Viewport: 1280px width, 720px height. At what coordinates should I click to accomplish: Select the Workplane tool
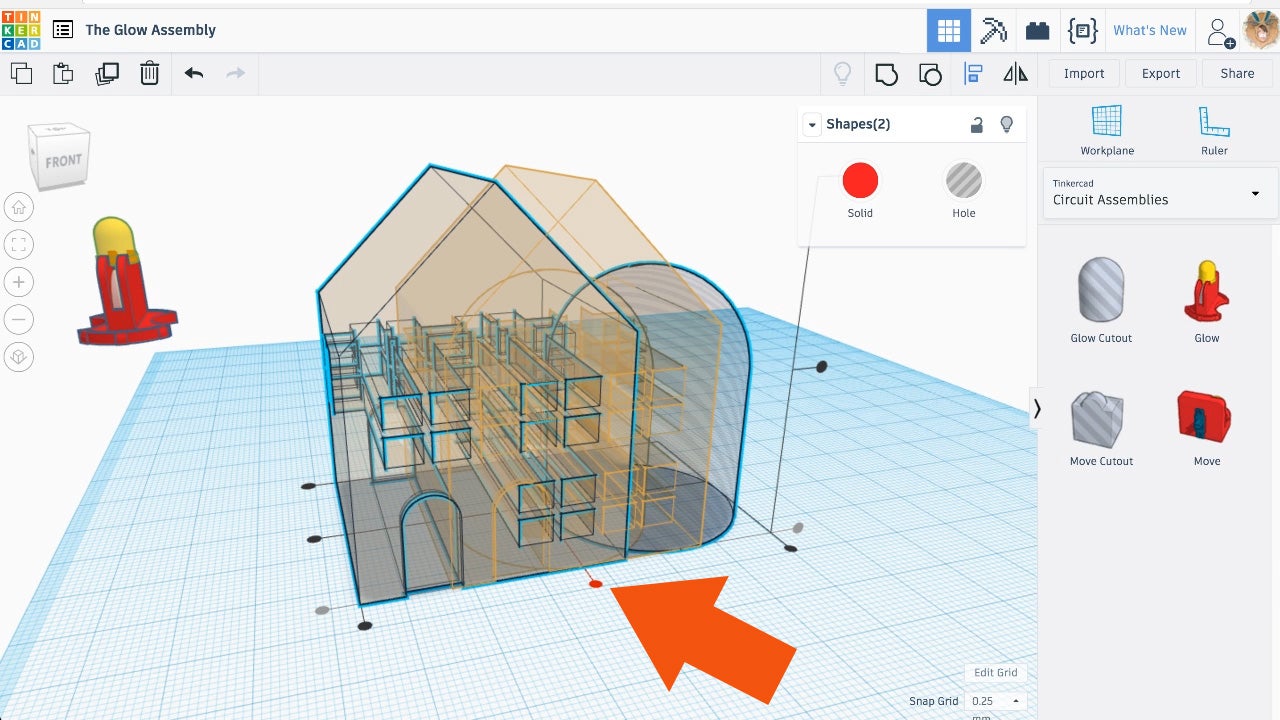1107,130
